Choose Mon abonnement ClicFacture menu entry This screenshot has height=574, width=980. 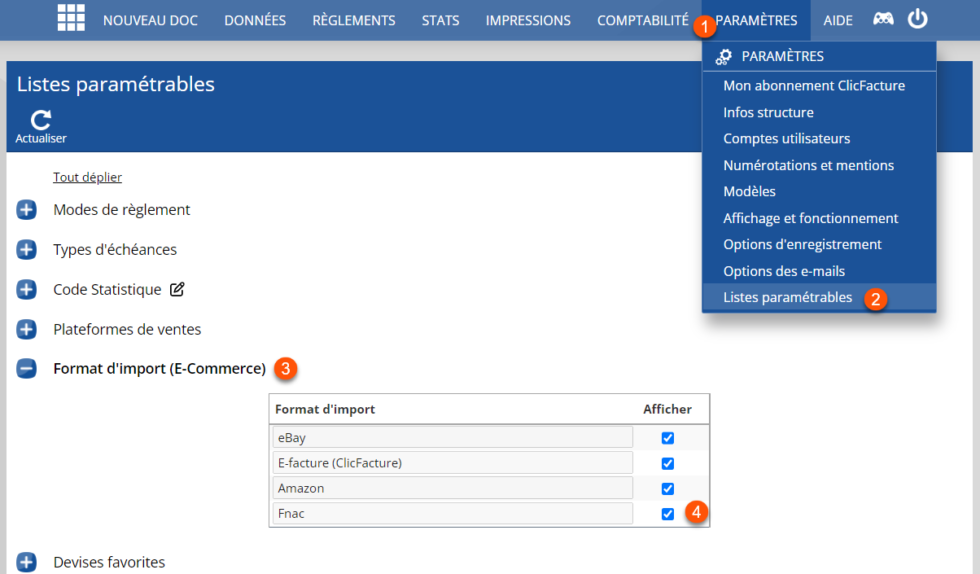coord(814,86)
